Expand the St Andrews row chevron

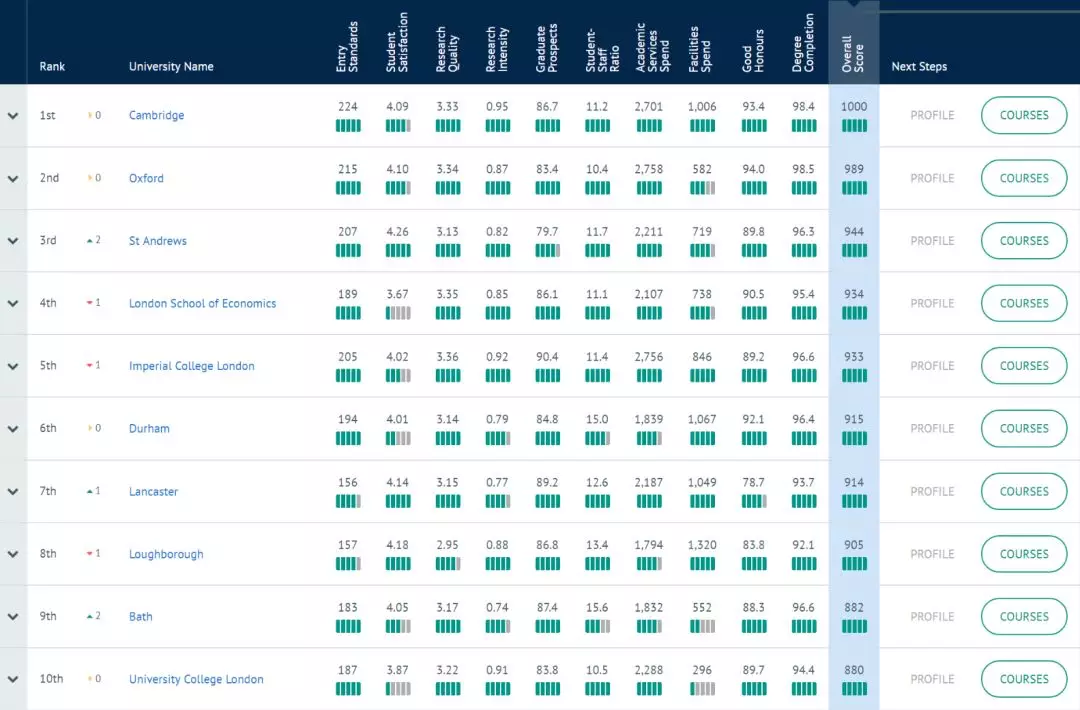coord(13,241)
